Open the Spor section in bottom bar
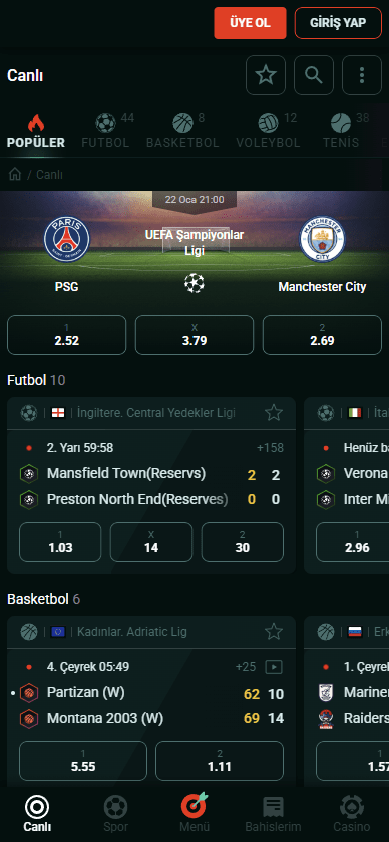This screenshot has width=389, height=842. [116, 814]
